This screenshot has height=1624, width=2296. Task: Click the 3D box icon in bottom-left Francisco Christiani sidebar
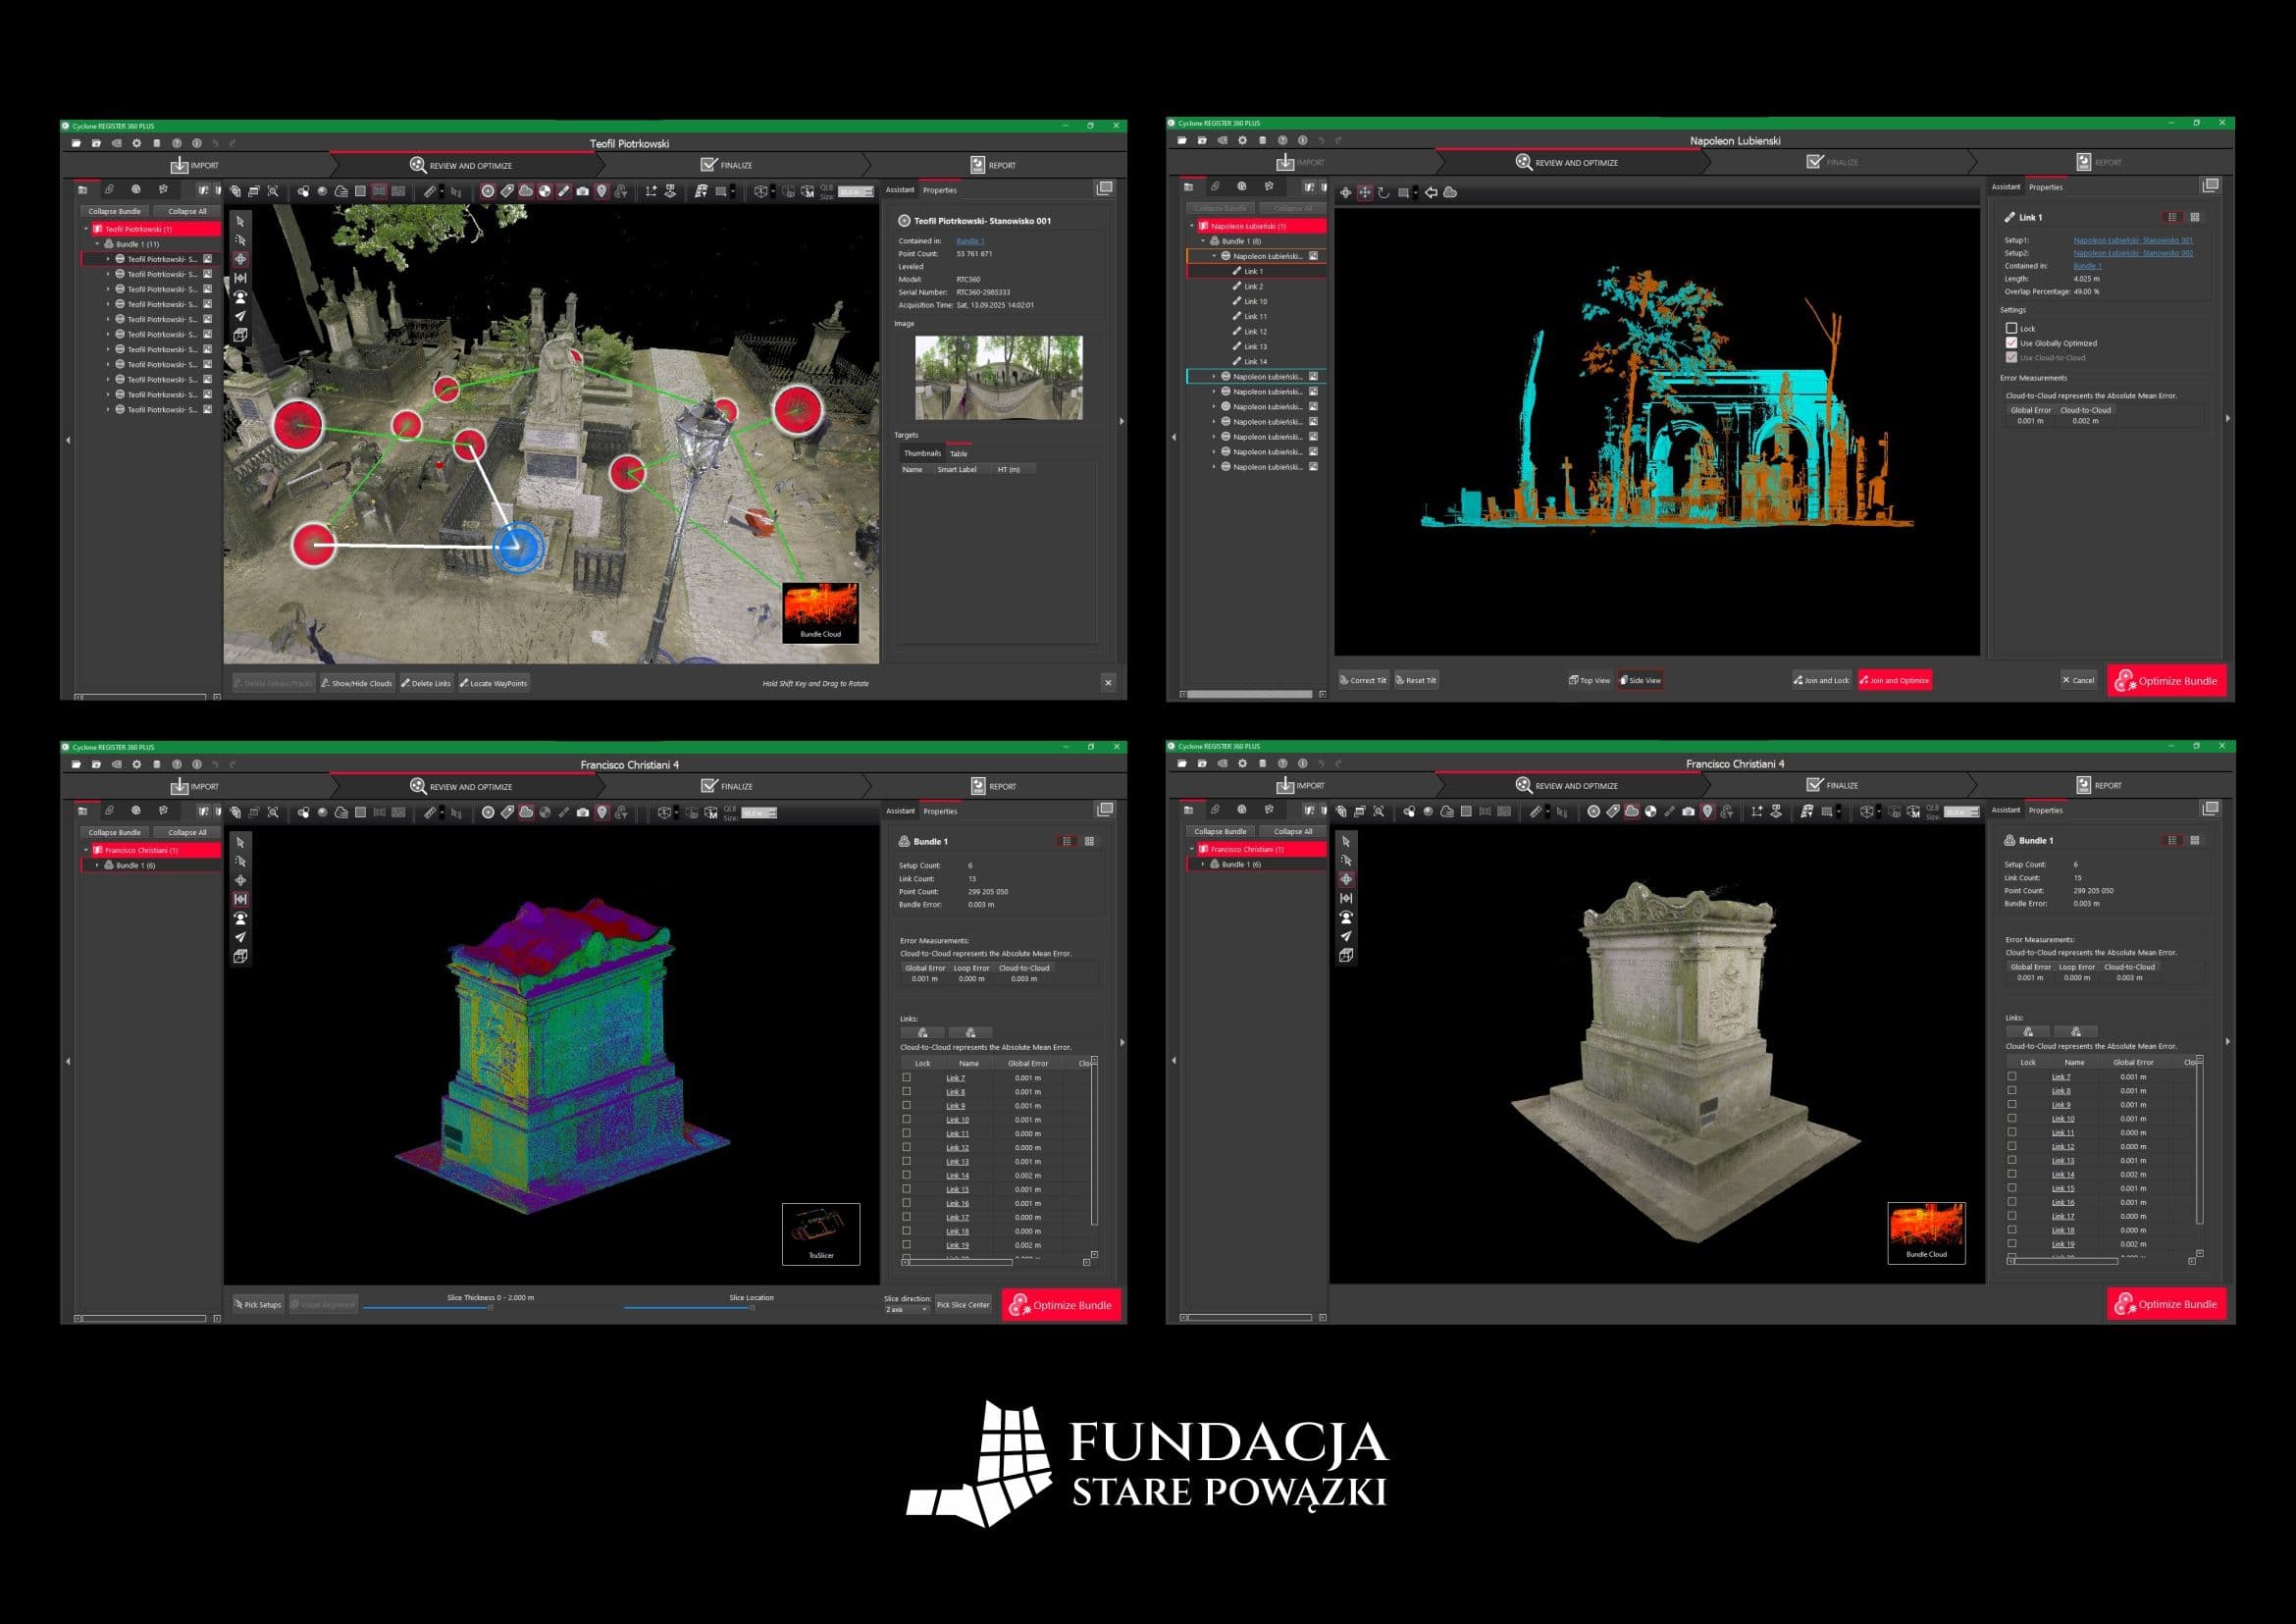click(240, 956)
